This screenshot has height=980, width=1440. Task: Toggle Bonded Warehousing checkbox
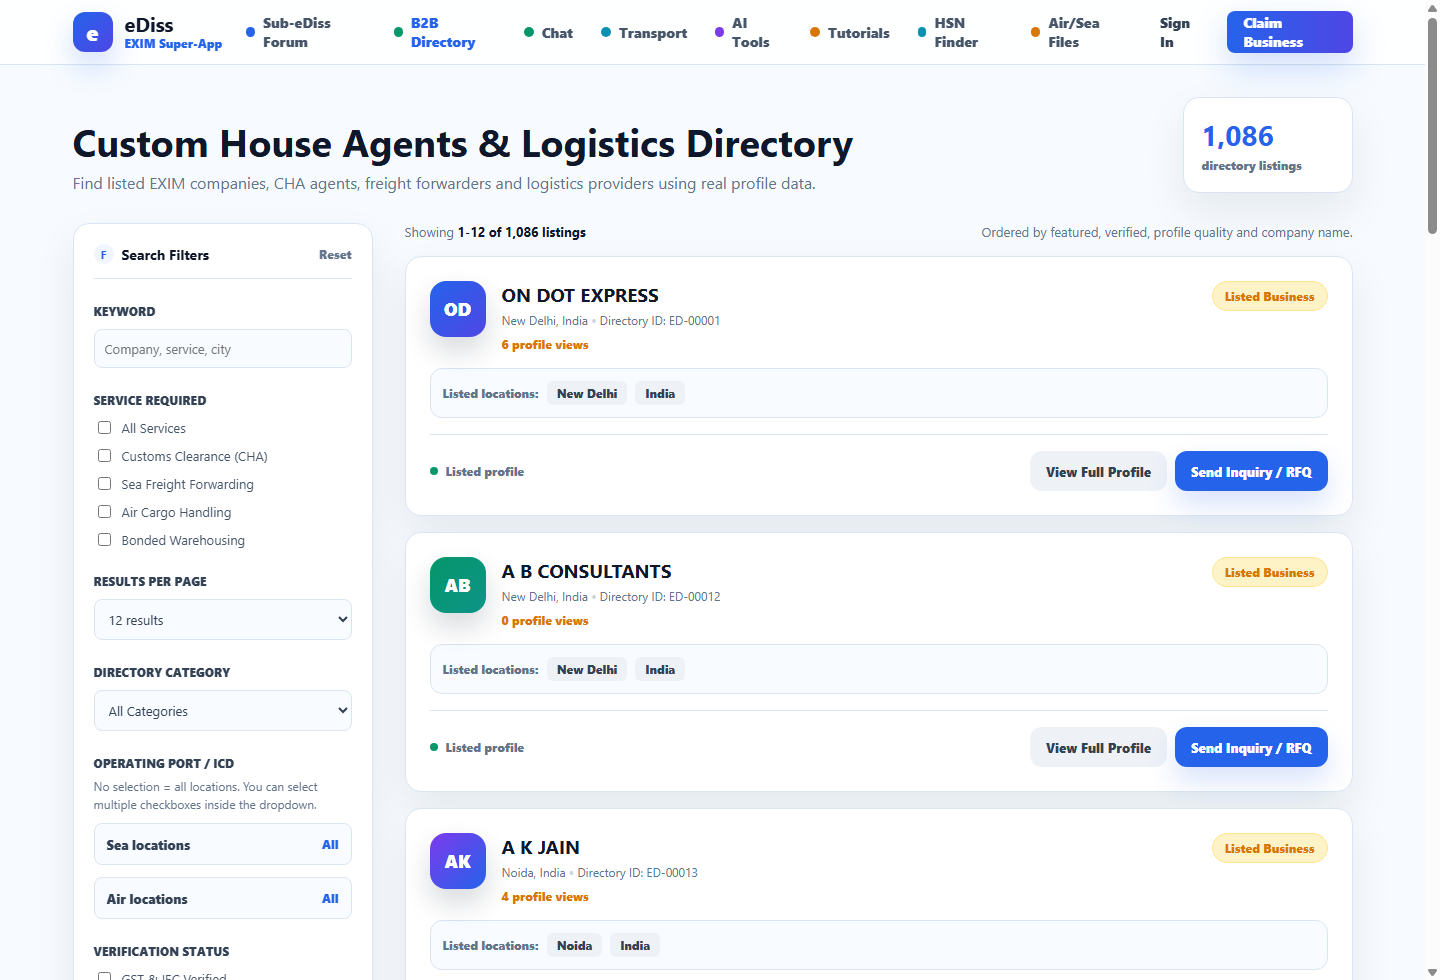[104, 540]
